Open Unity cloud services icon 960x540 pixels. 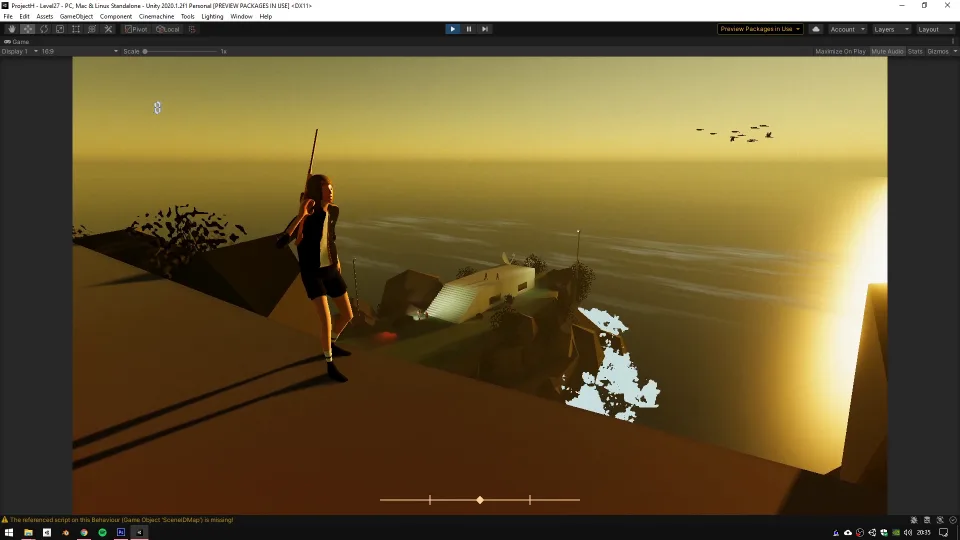click(x=816, y=29)
